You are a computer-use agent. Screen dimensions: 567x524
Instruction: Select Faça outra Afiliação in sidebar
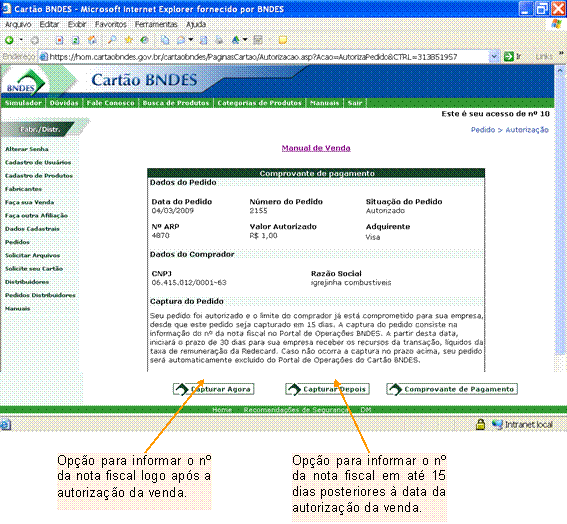coord(36,216)
